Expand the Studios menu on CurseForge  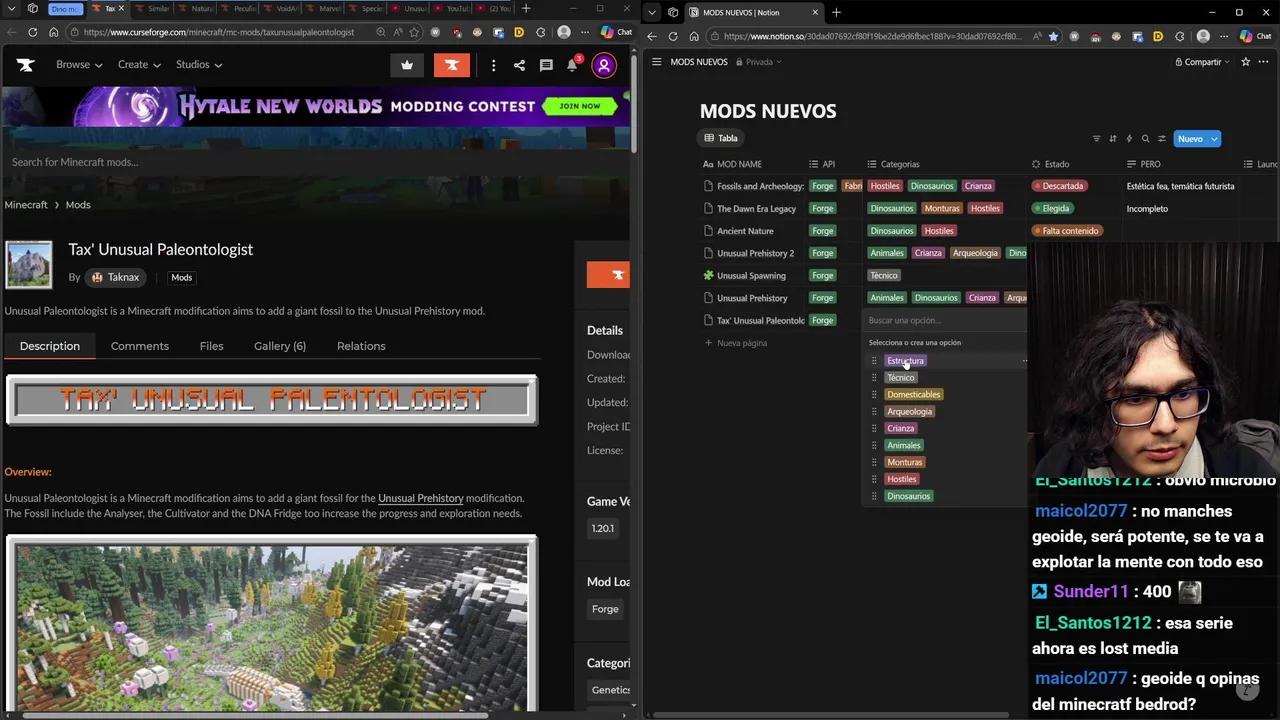199,65
